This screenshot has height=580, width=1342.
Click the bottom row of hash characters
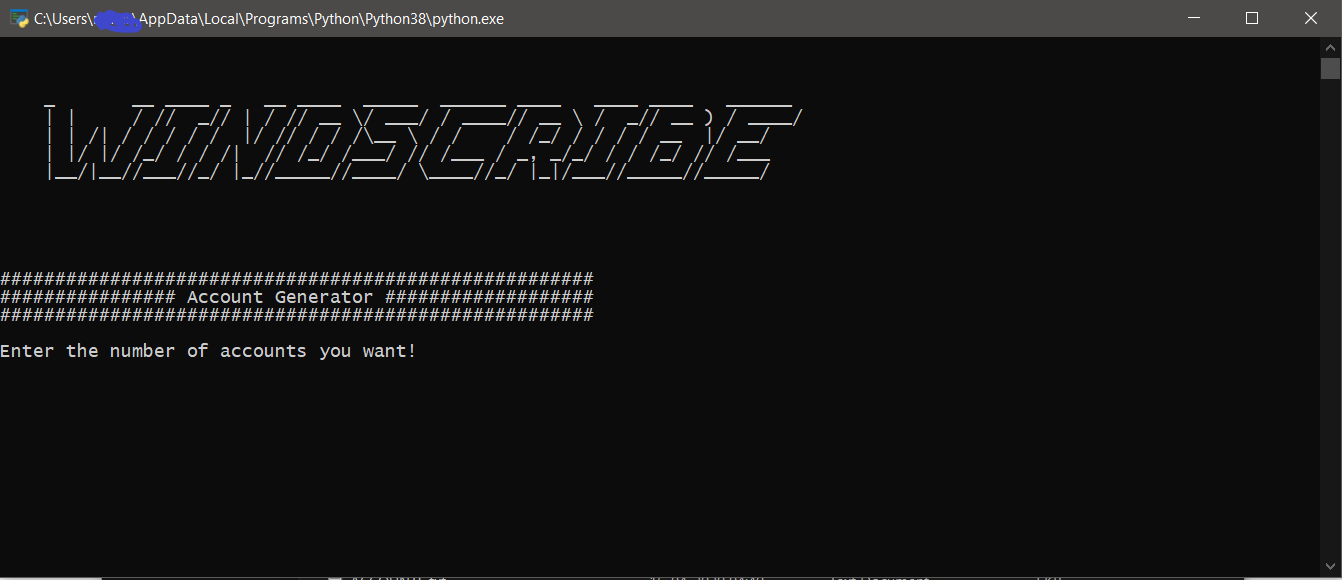pos(296,315)
